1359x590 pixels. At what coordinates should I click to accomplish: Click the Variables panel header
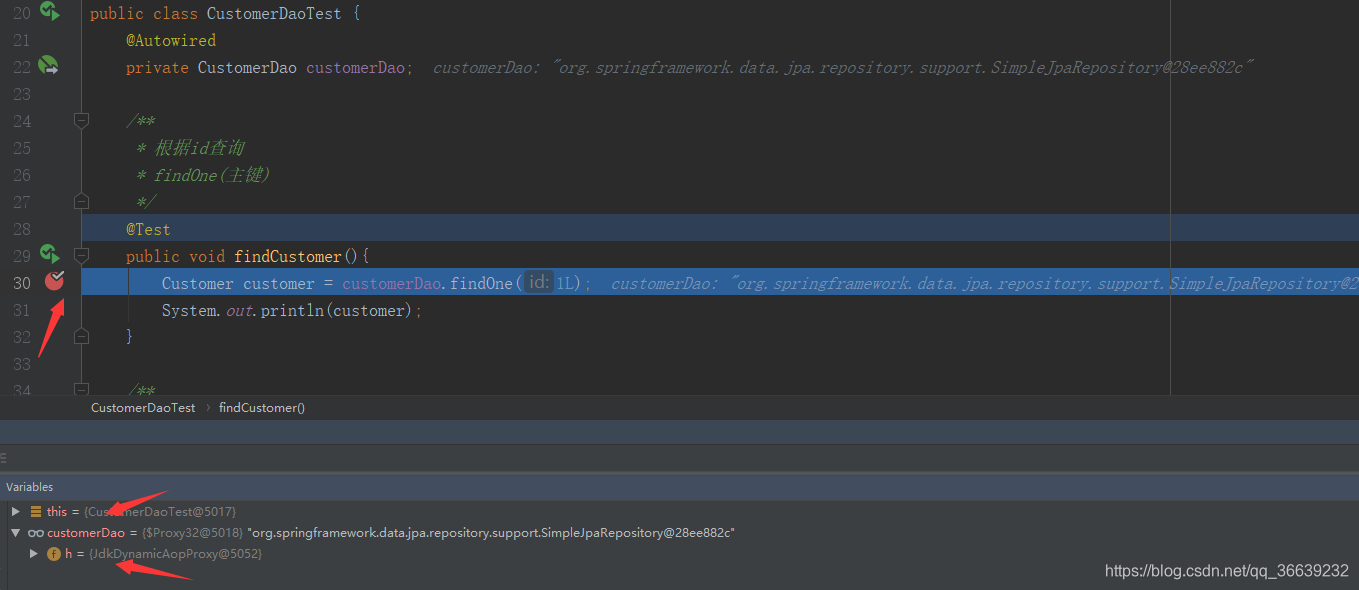tap(29, 487)
